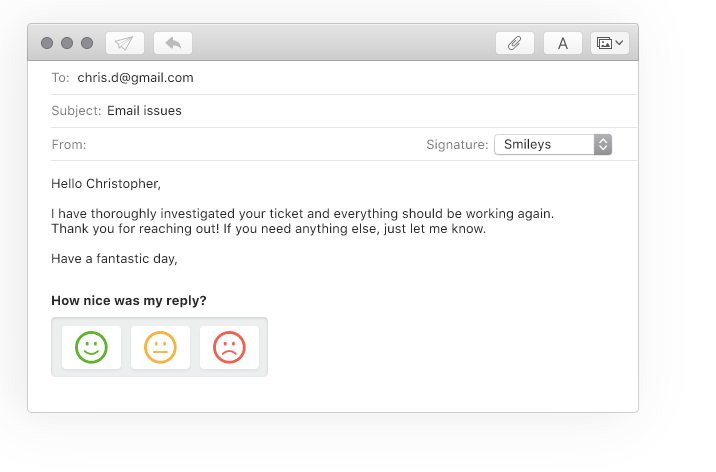Image resolution: width=716 pixels, height=472 pixels.
Task: Select the green happy smiley face
Action: [91, 347]
